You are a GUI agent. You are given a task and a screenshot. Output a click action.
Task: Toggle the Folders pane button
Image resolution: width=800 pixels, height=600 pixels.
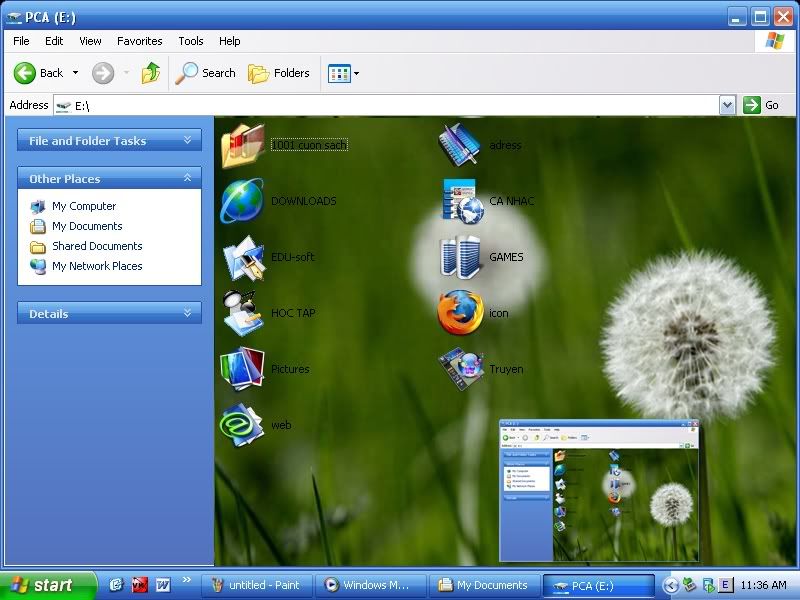tap(279, 73)
